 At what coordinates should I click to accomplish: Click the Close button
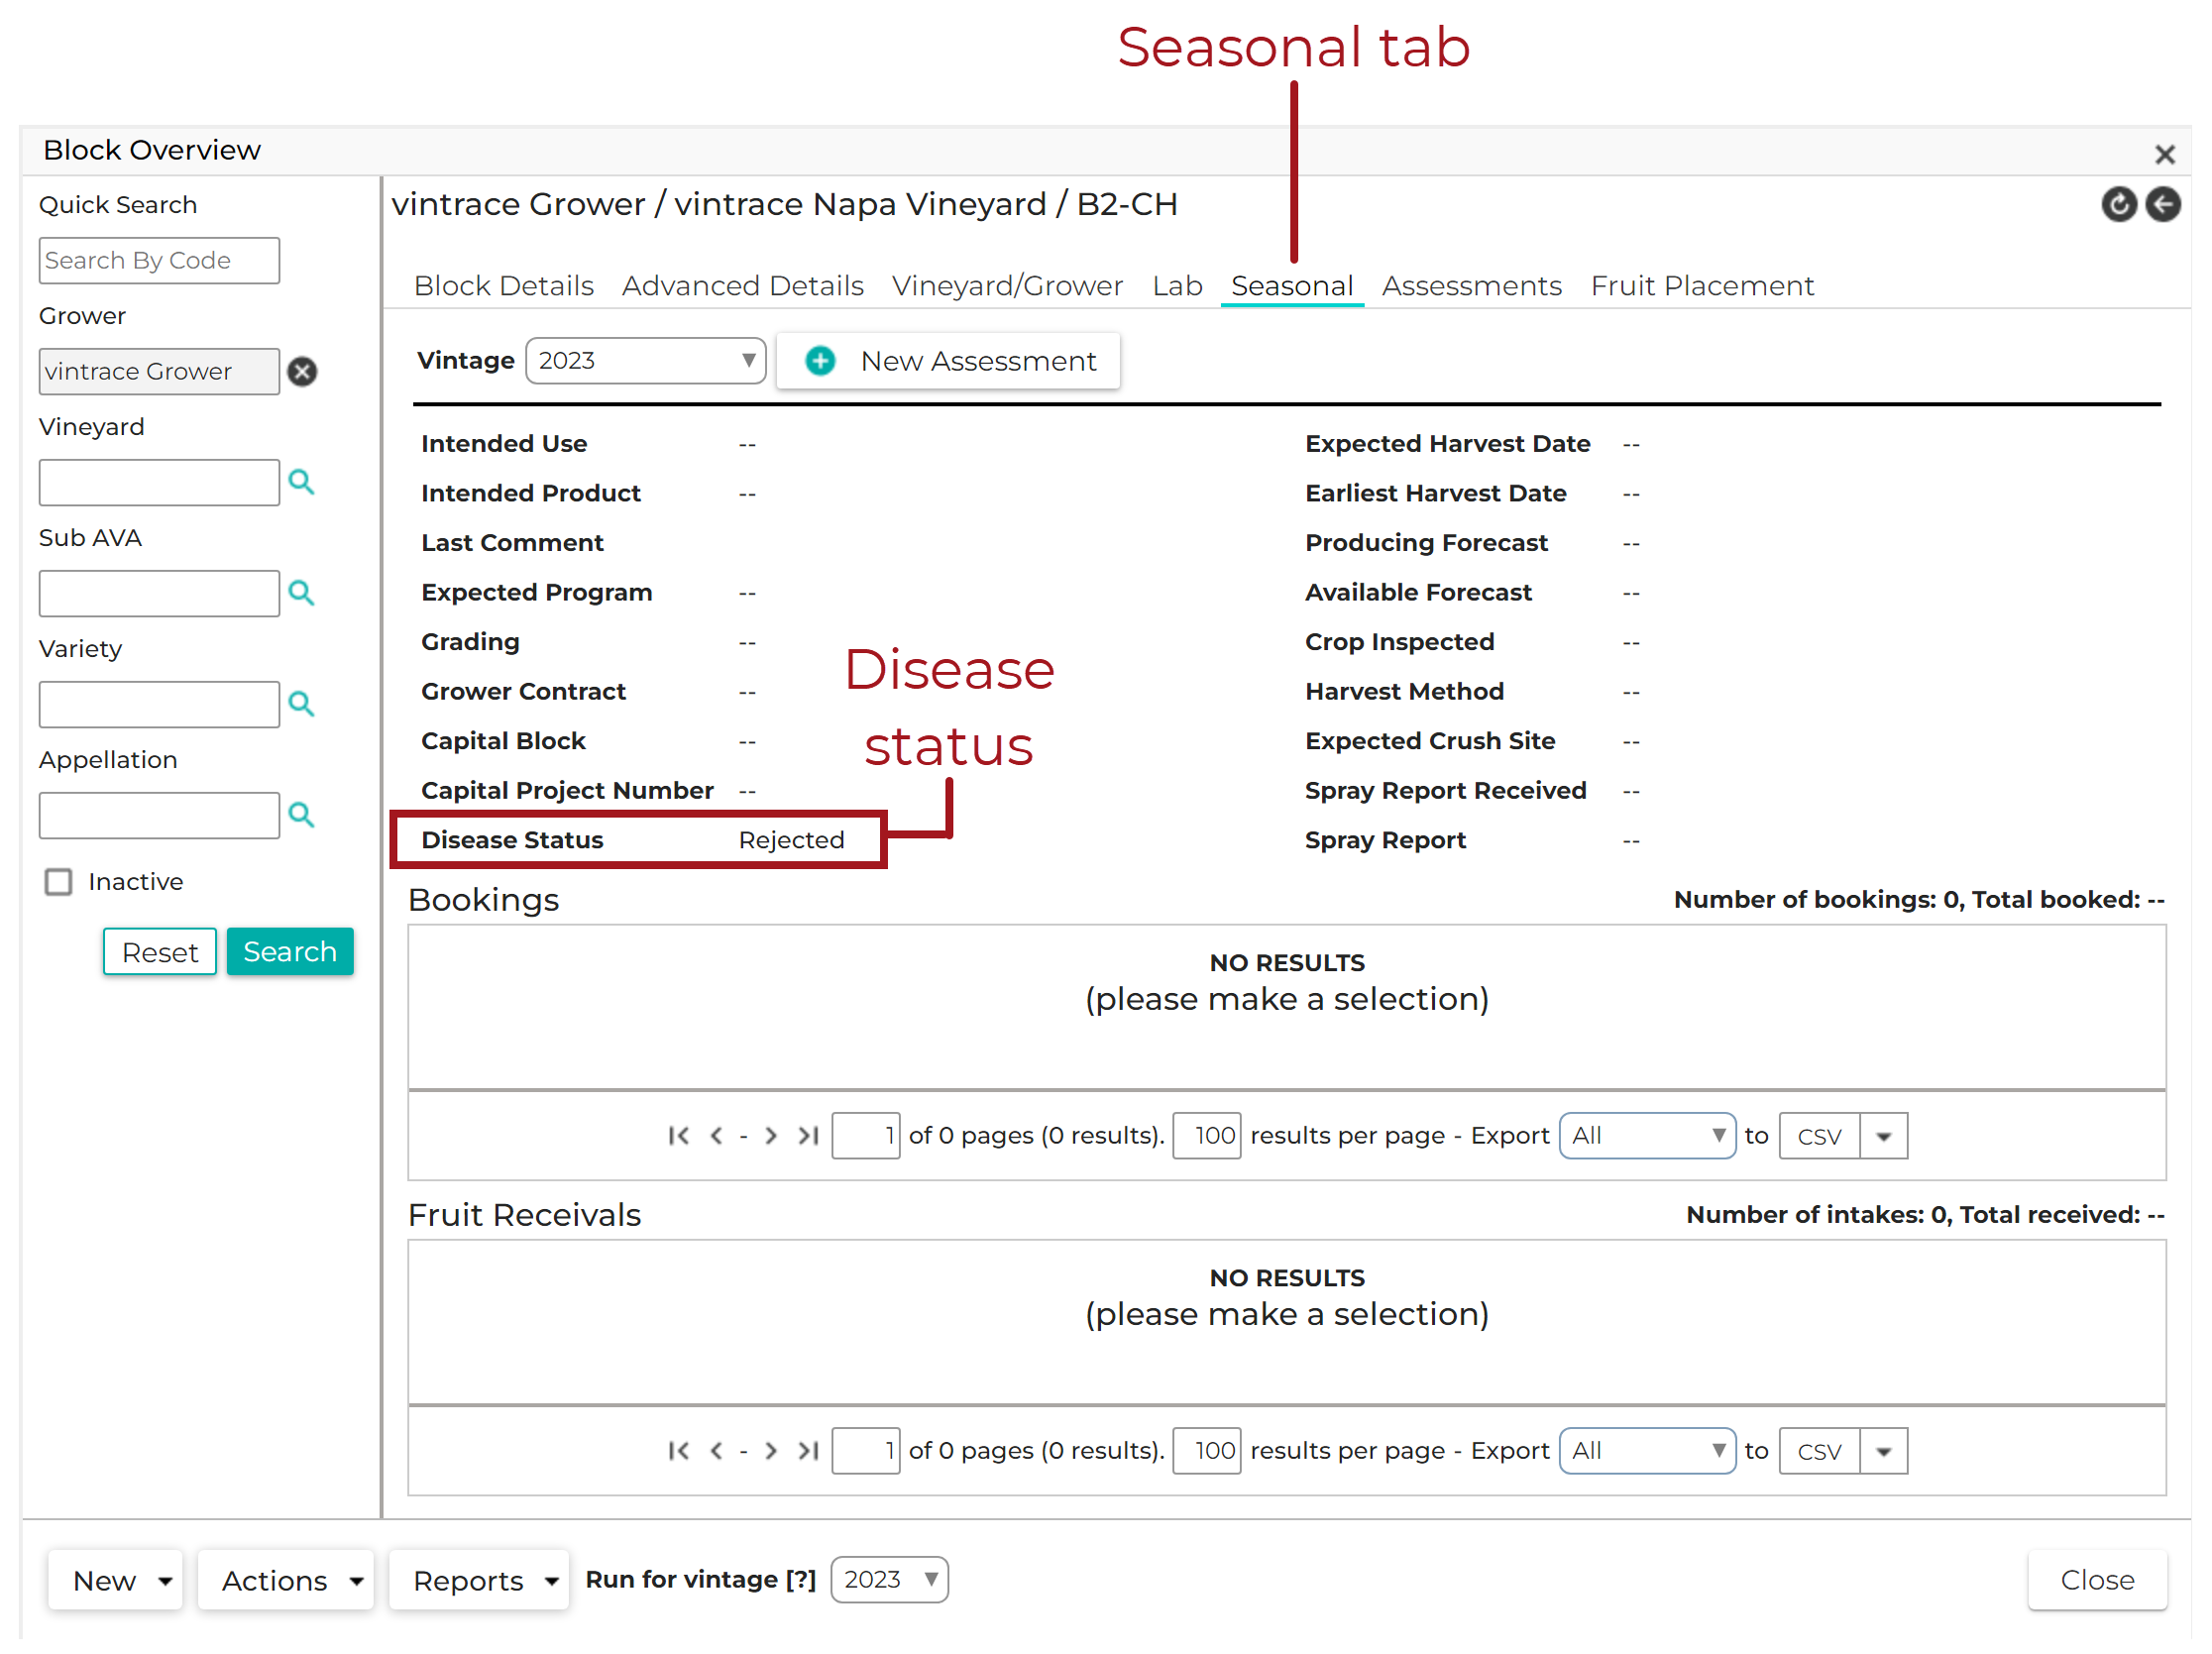[x=2097, y=1581]
